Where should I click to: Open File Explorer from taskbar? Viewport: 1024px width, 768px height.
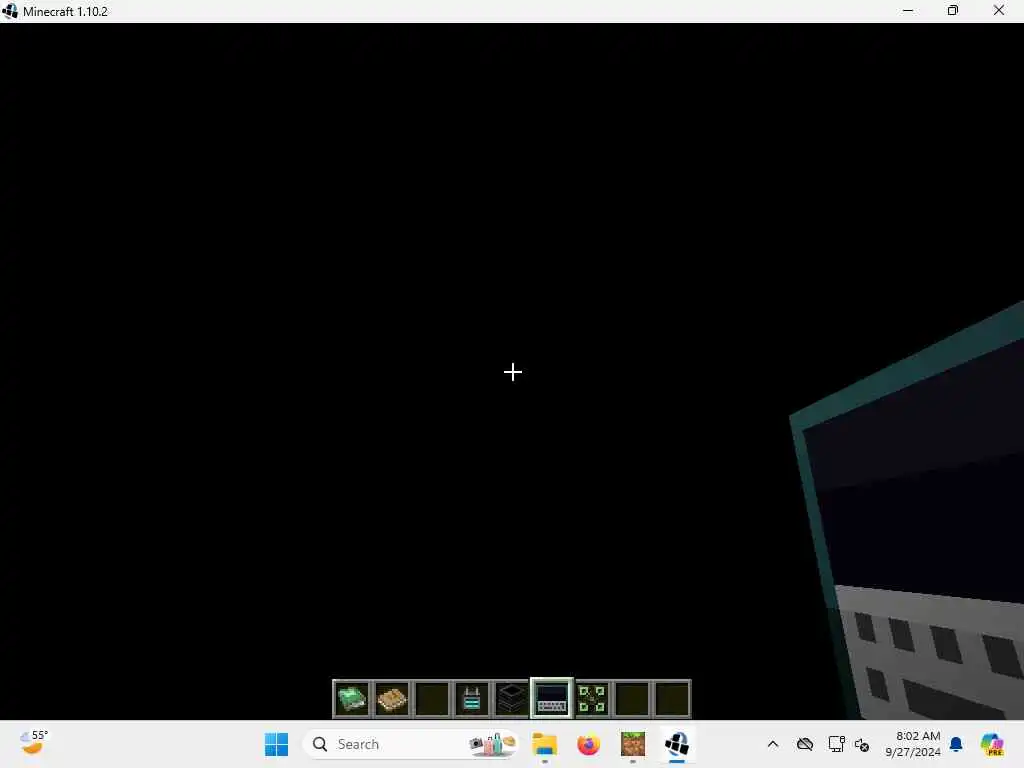point(544,744)
